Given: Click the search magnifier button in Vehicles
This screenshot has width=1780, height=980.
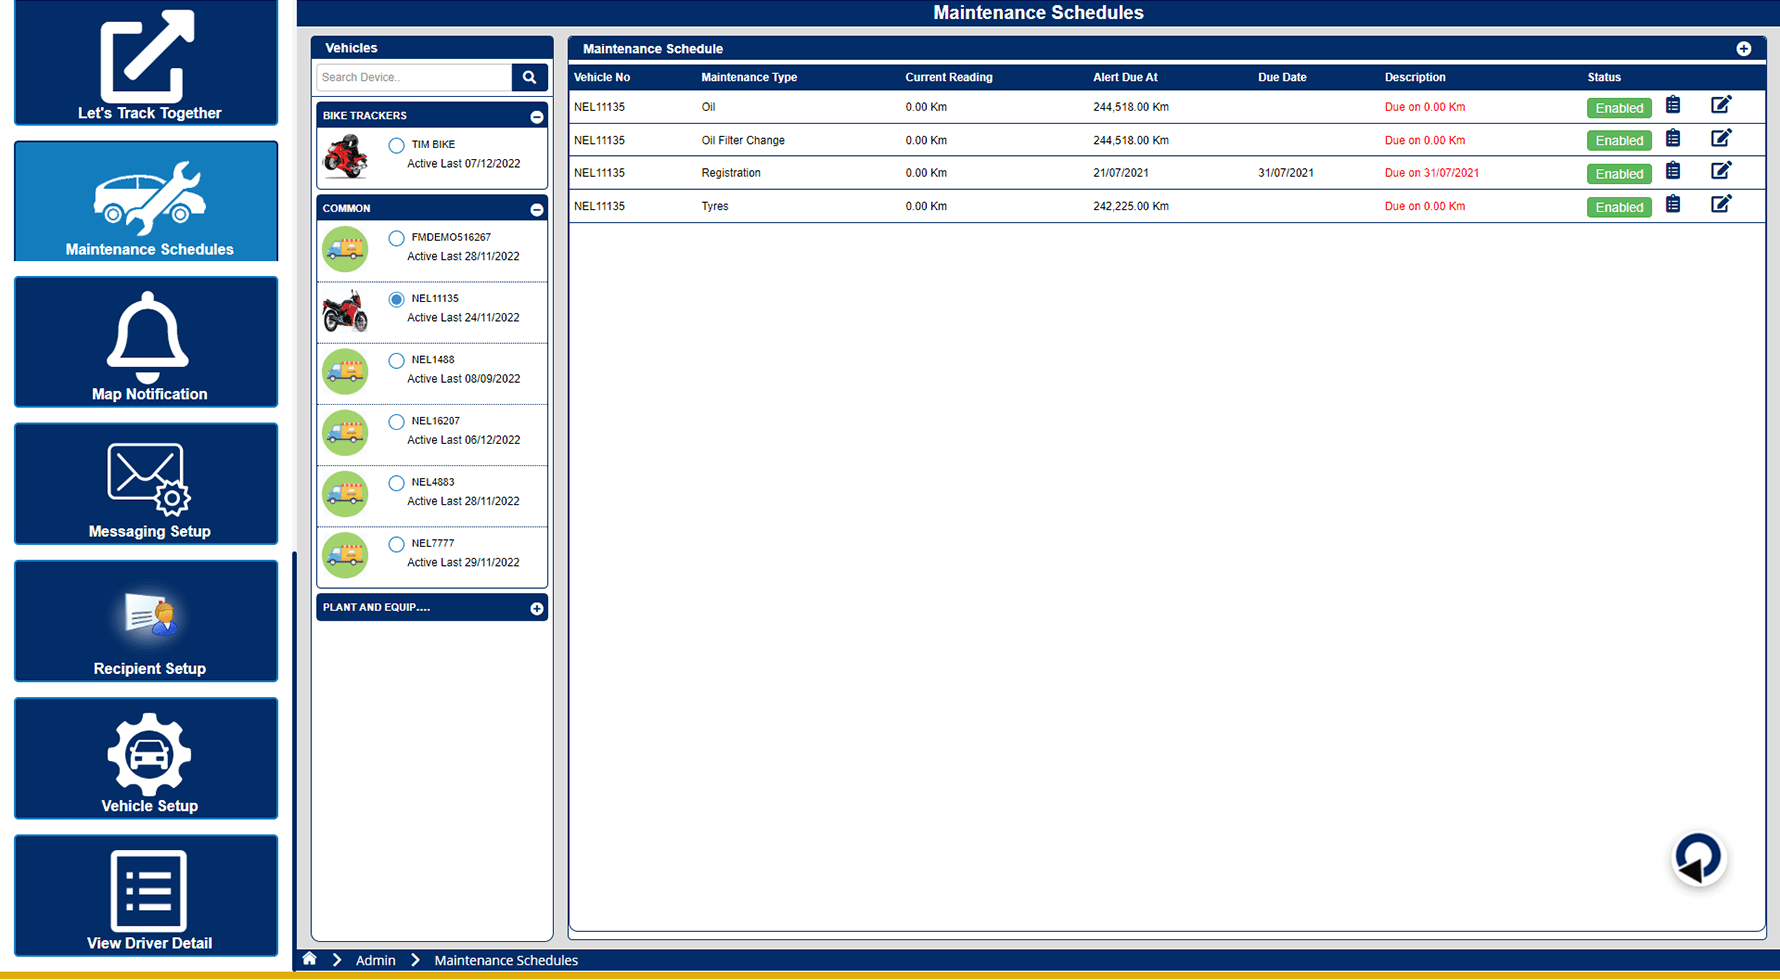Looking at the screenshot, I should coord(529,77).
